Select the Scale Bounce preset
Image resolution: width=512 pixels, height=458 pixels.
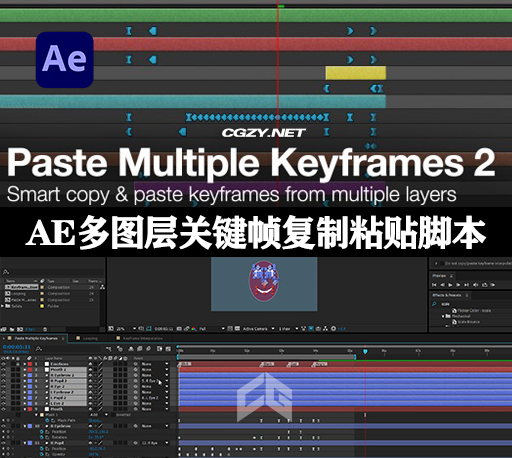[469, 322]
